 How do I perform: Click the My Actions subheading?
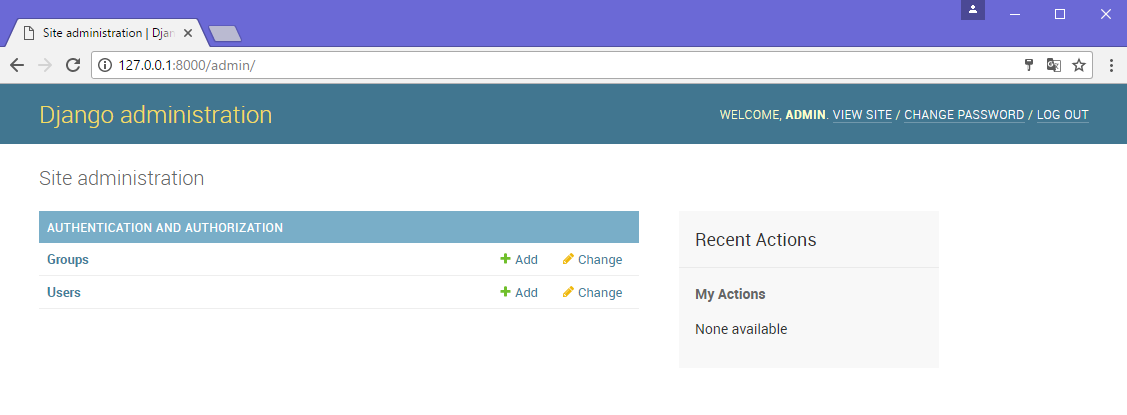coord(730,294)
